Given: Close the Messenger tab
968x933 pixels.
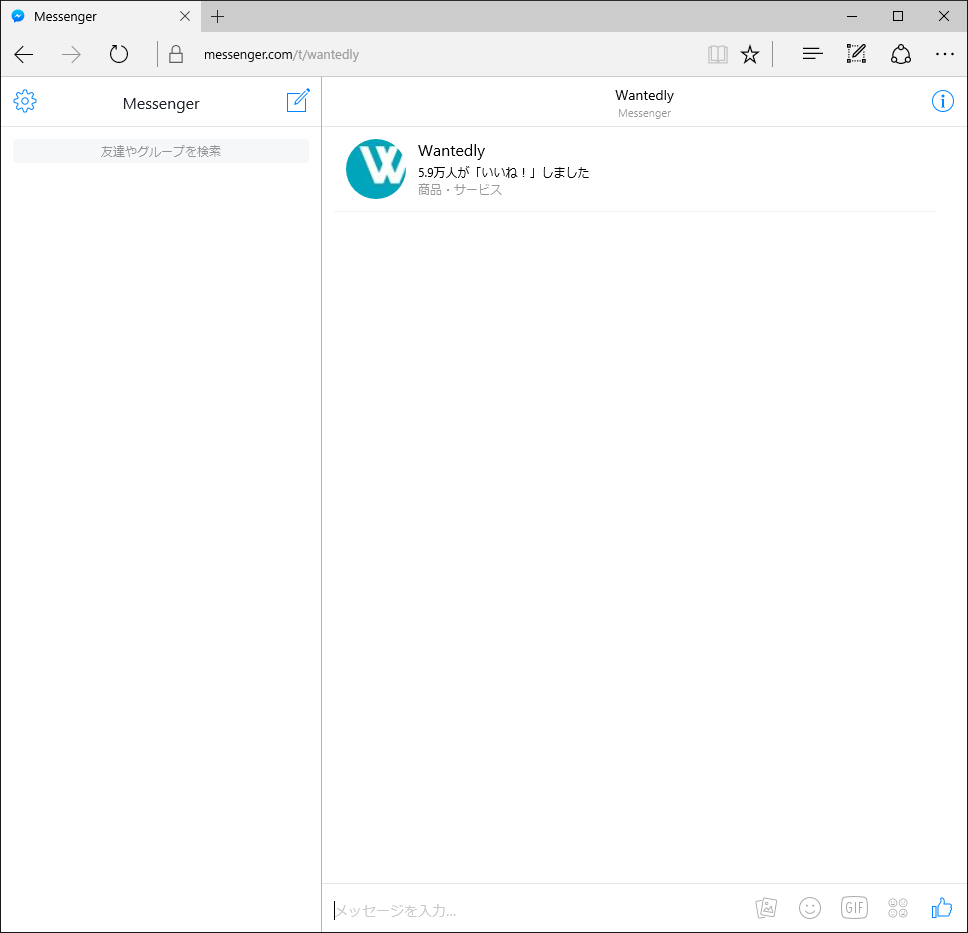Looking at the screenshot, I should pyautogui.click(x=185, y=17).
